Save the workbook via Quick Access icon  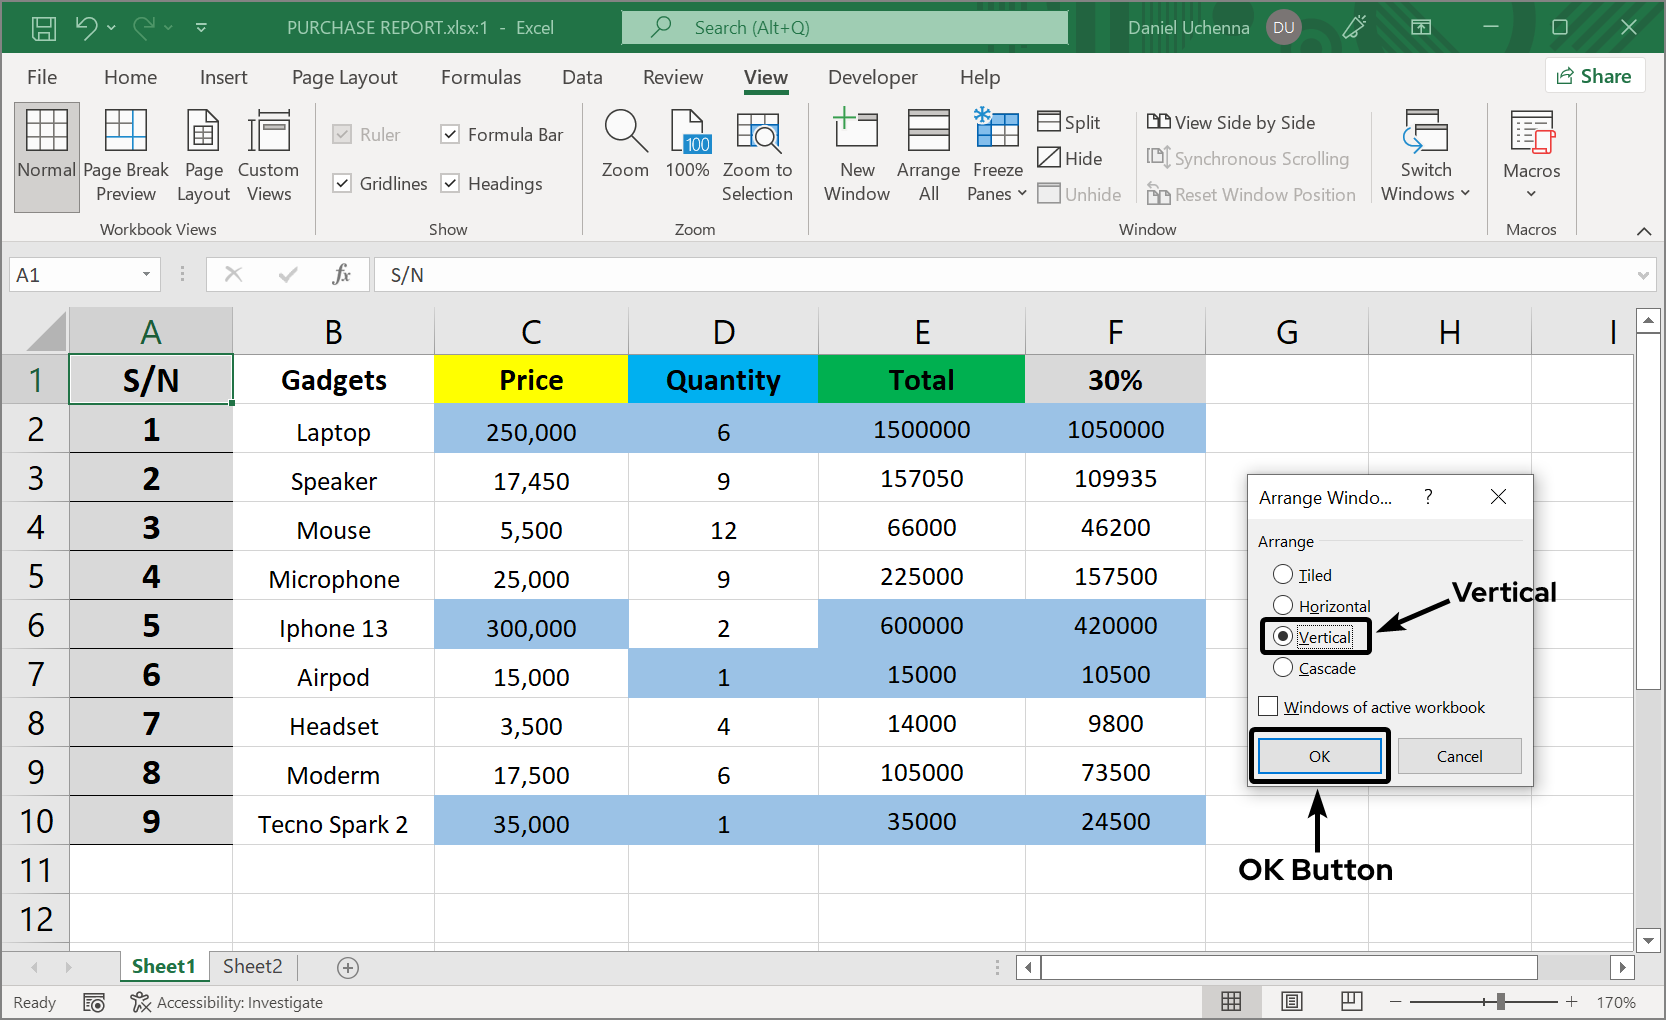click(x=42, y=27)
